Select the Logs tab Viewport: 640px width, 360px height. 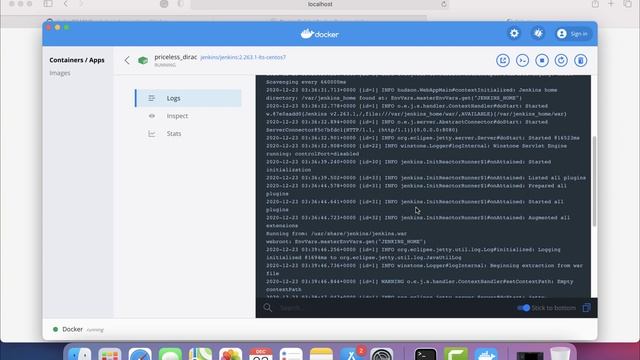tap(188, 98)
